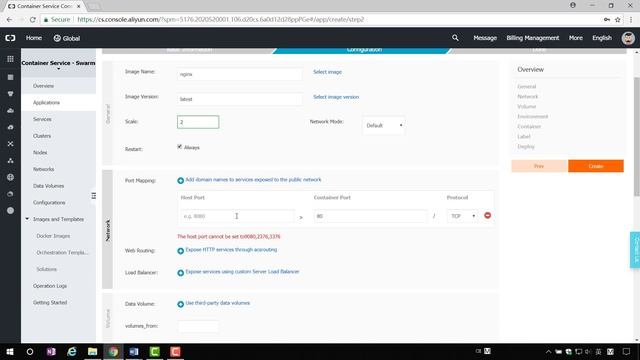640x360 pixels.
Task: Expand Container Service - Swarm selector
Action: 58,64
